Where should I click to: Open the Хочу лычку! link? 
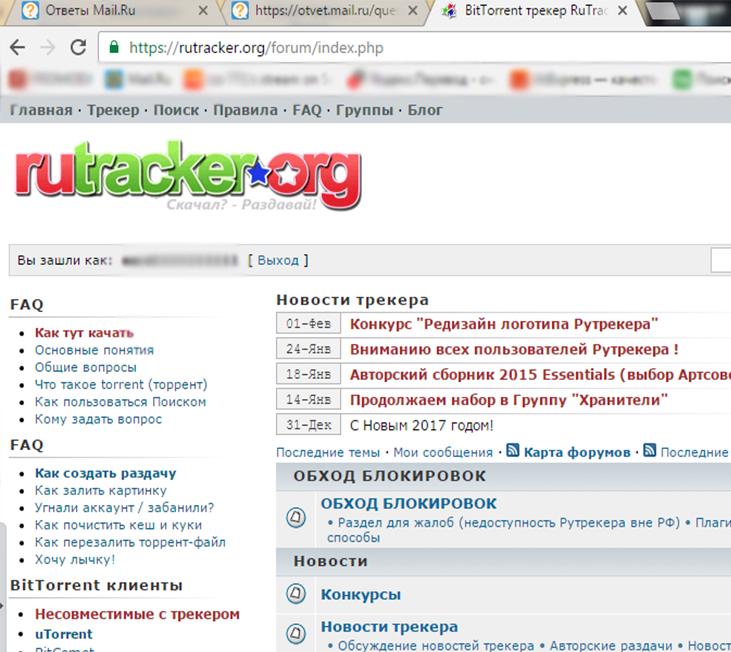click(x=75, y=559)
